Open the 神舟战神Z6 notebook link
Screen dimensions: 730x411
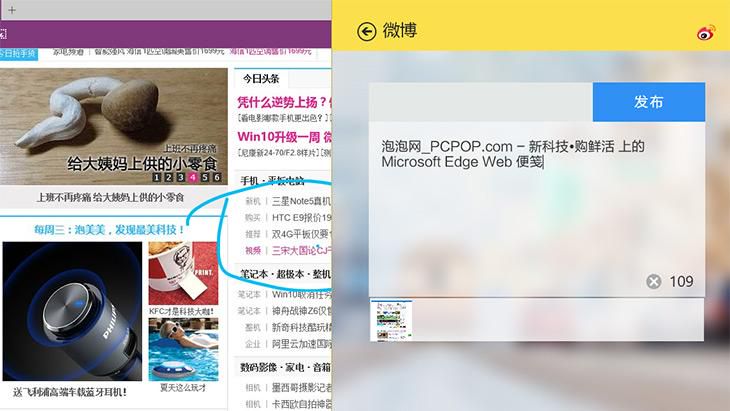(x=302, y=311)
